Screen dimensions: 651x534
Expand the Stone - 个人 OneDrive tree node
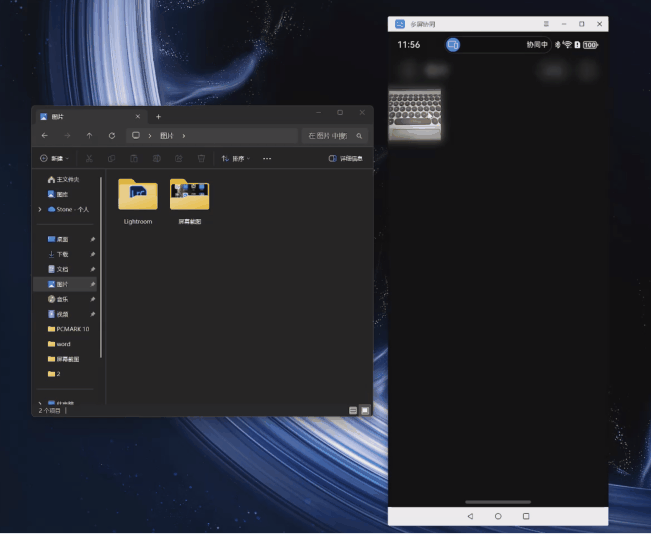[x=39, y=209]
